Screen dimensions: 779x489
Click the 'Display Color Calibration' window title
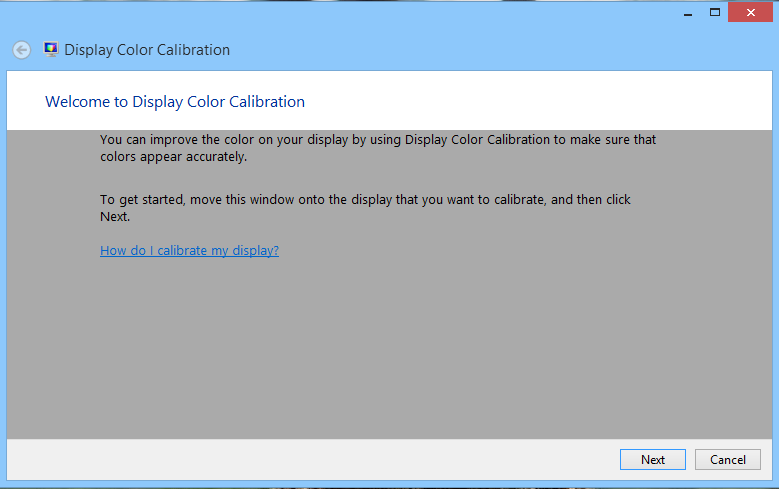pos(147,50)
